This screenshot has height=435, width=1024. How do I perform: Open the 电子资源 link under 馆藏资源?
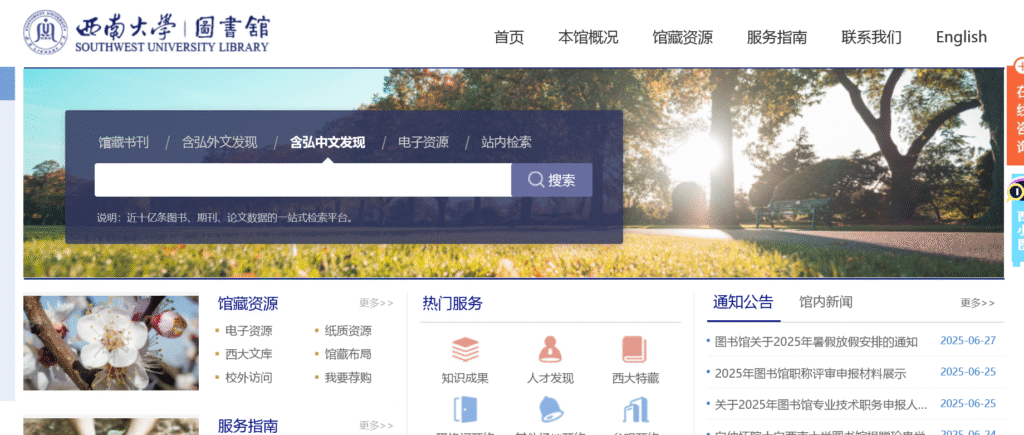pos(249,331)
